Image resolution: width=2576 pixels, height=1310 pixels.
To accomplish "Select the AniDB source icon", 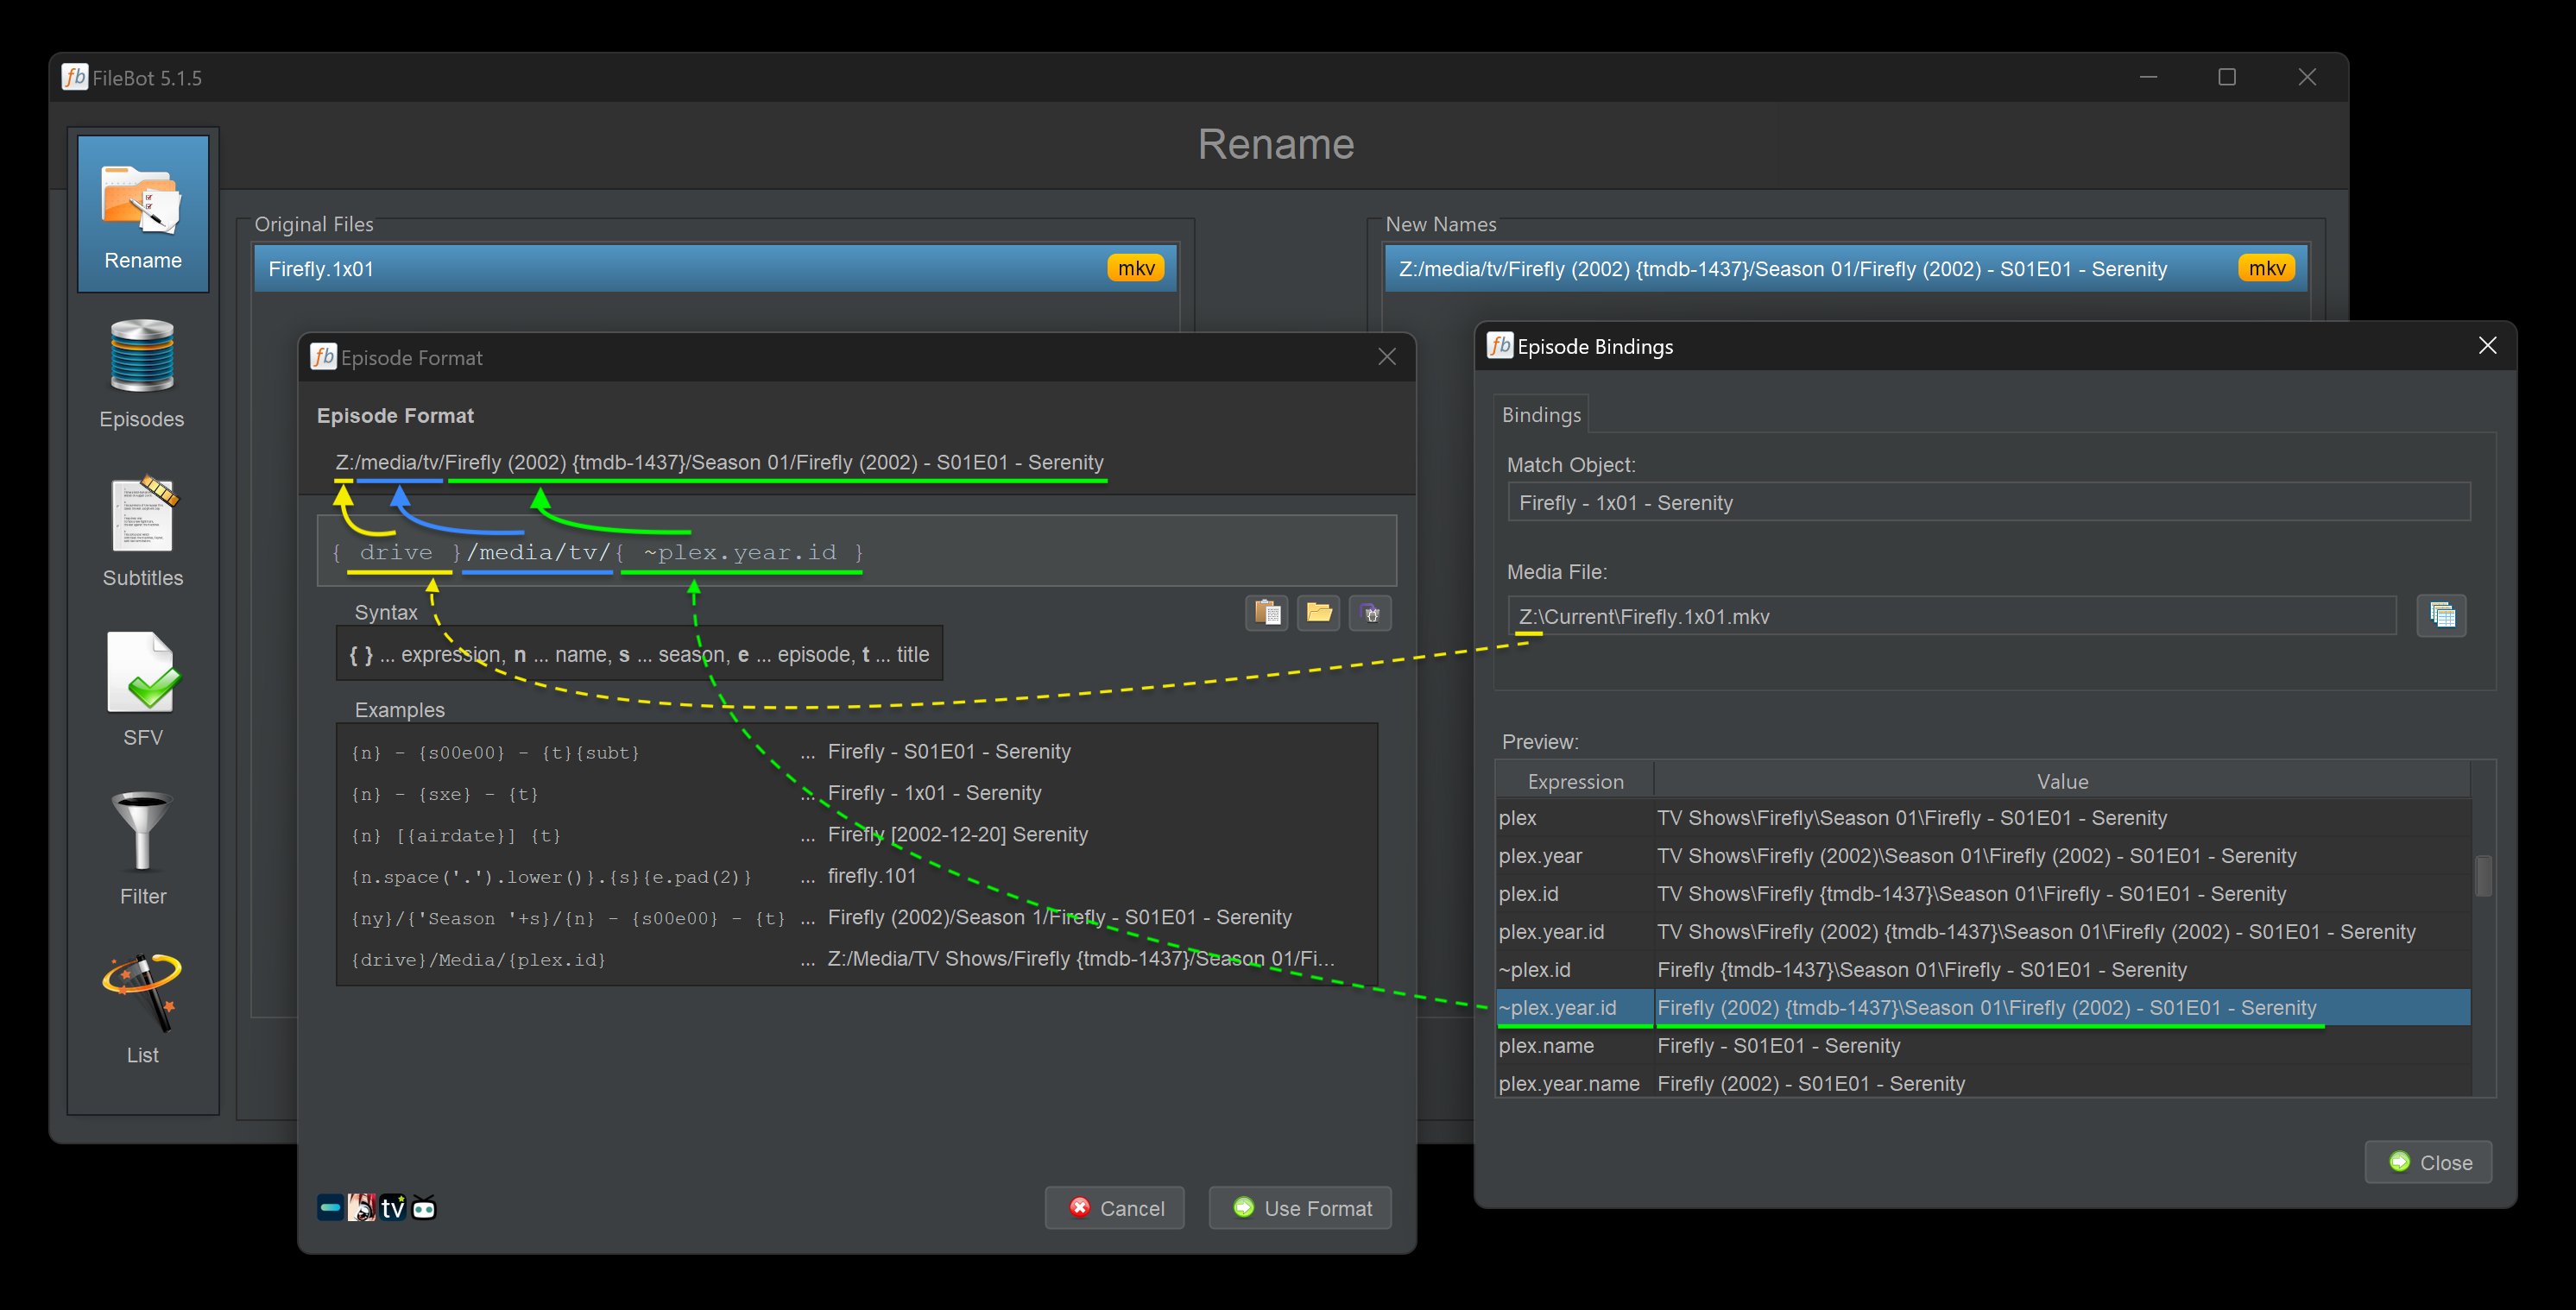I will pos(362,1207).
